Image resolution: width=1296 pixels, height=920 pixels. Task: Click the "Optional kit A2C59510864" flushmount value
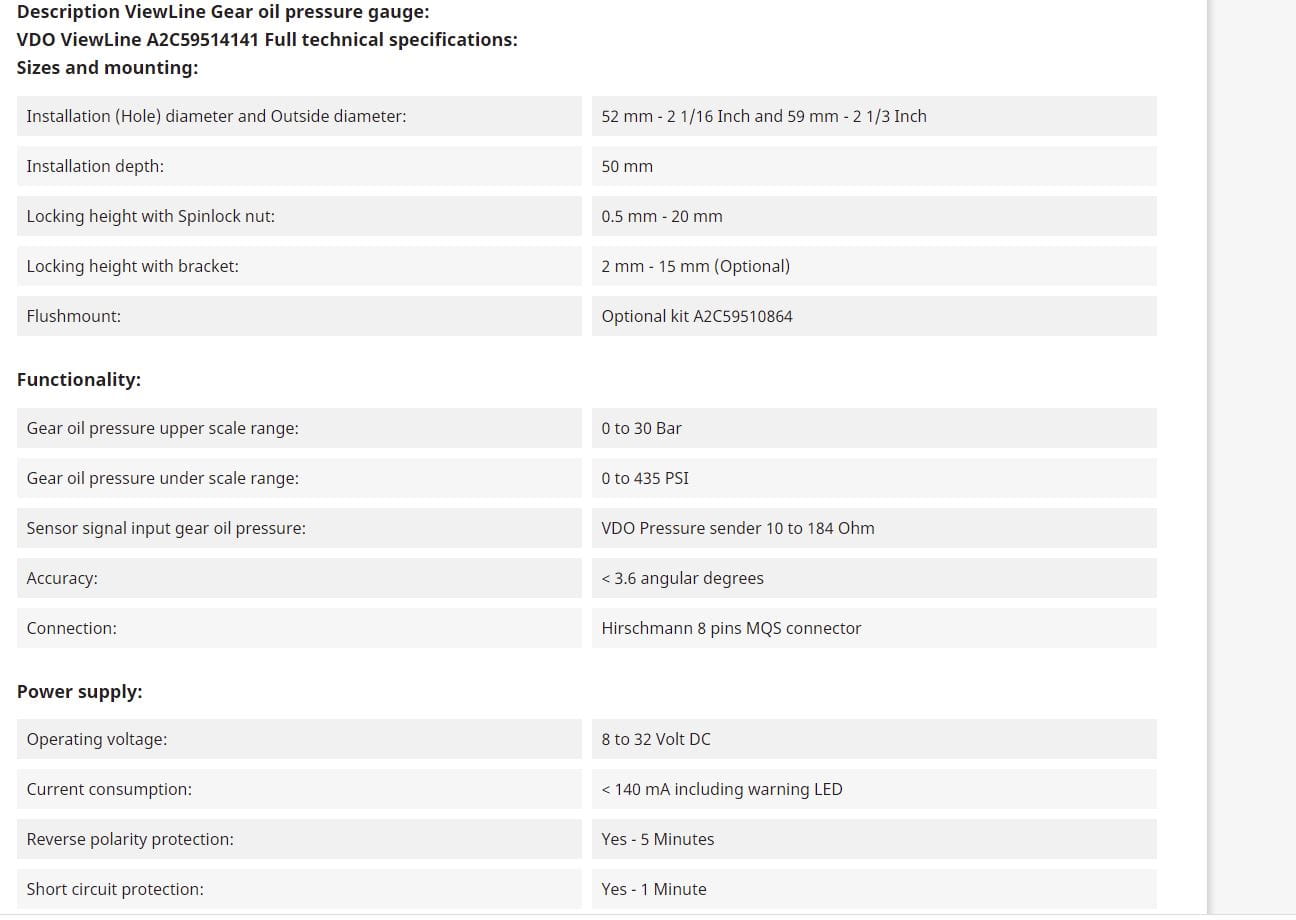click(x=697, y=316)
